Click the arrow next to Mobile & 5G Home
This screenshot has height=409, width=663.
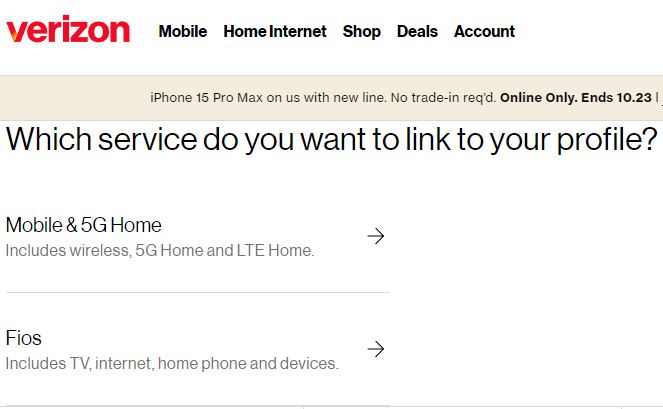[x=375, y=236]
